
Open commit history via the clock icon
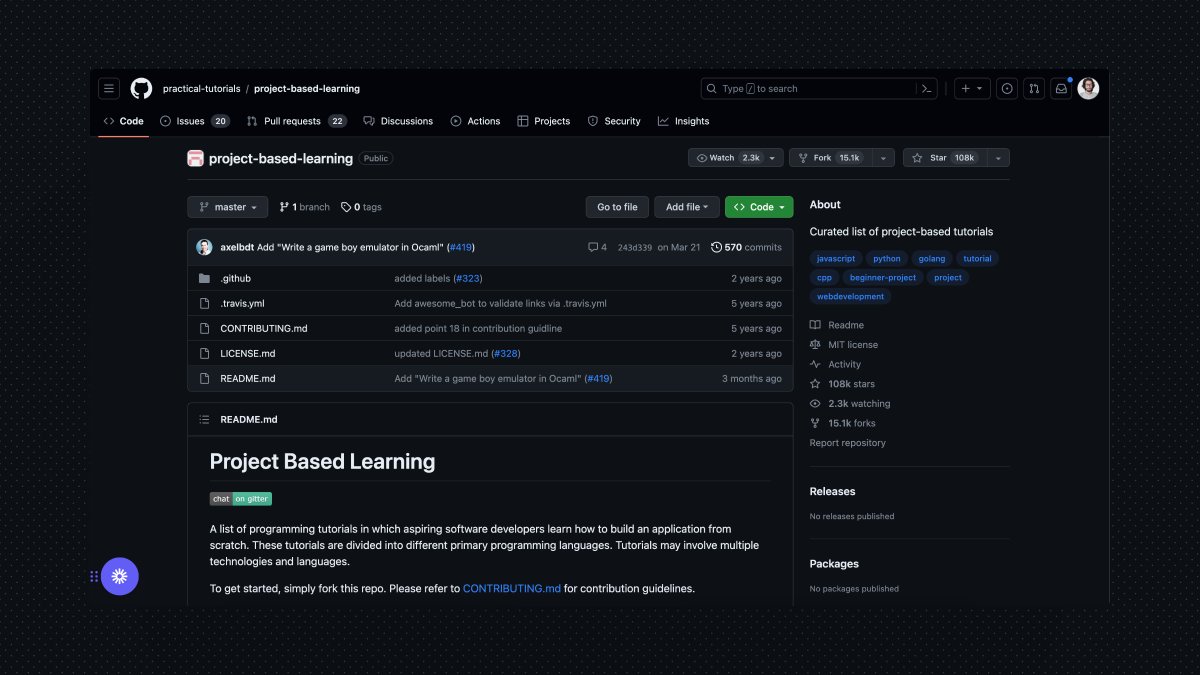716,247
